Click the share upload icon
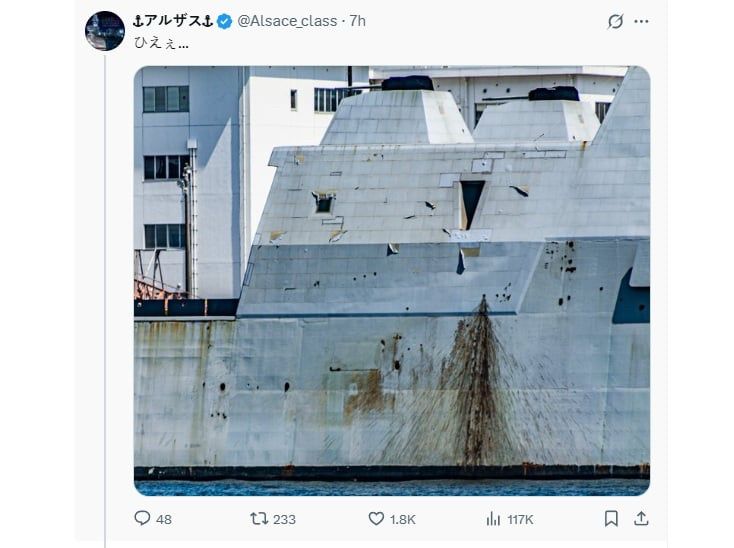Image resolution: width=734 pixels, height=548 pixels. click(641, 518)
